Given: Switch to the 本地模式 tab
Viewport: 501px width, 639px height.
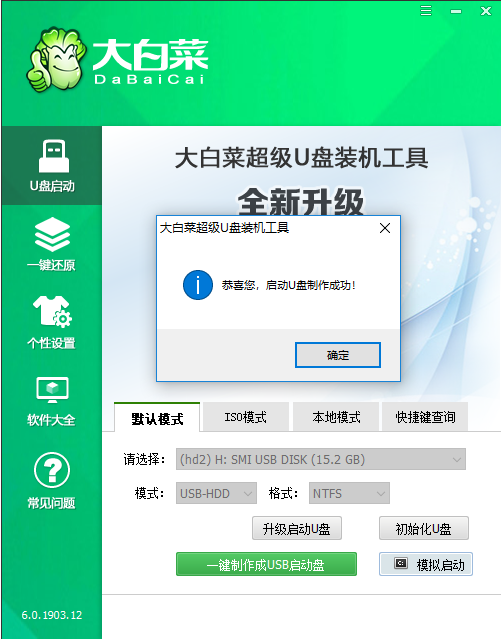Looking at the screenshot, I should (x=336, y=417).
